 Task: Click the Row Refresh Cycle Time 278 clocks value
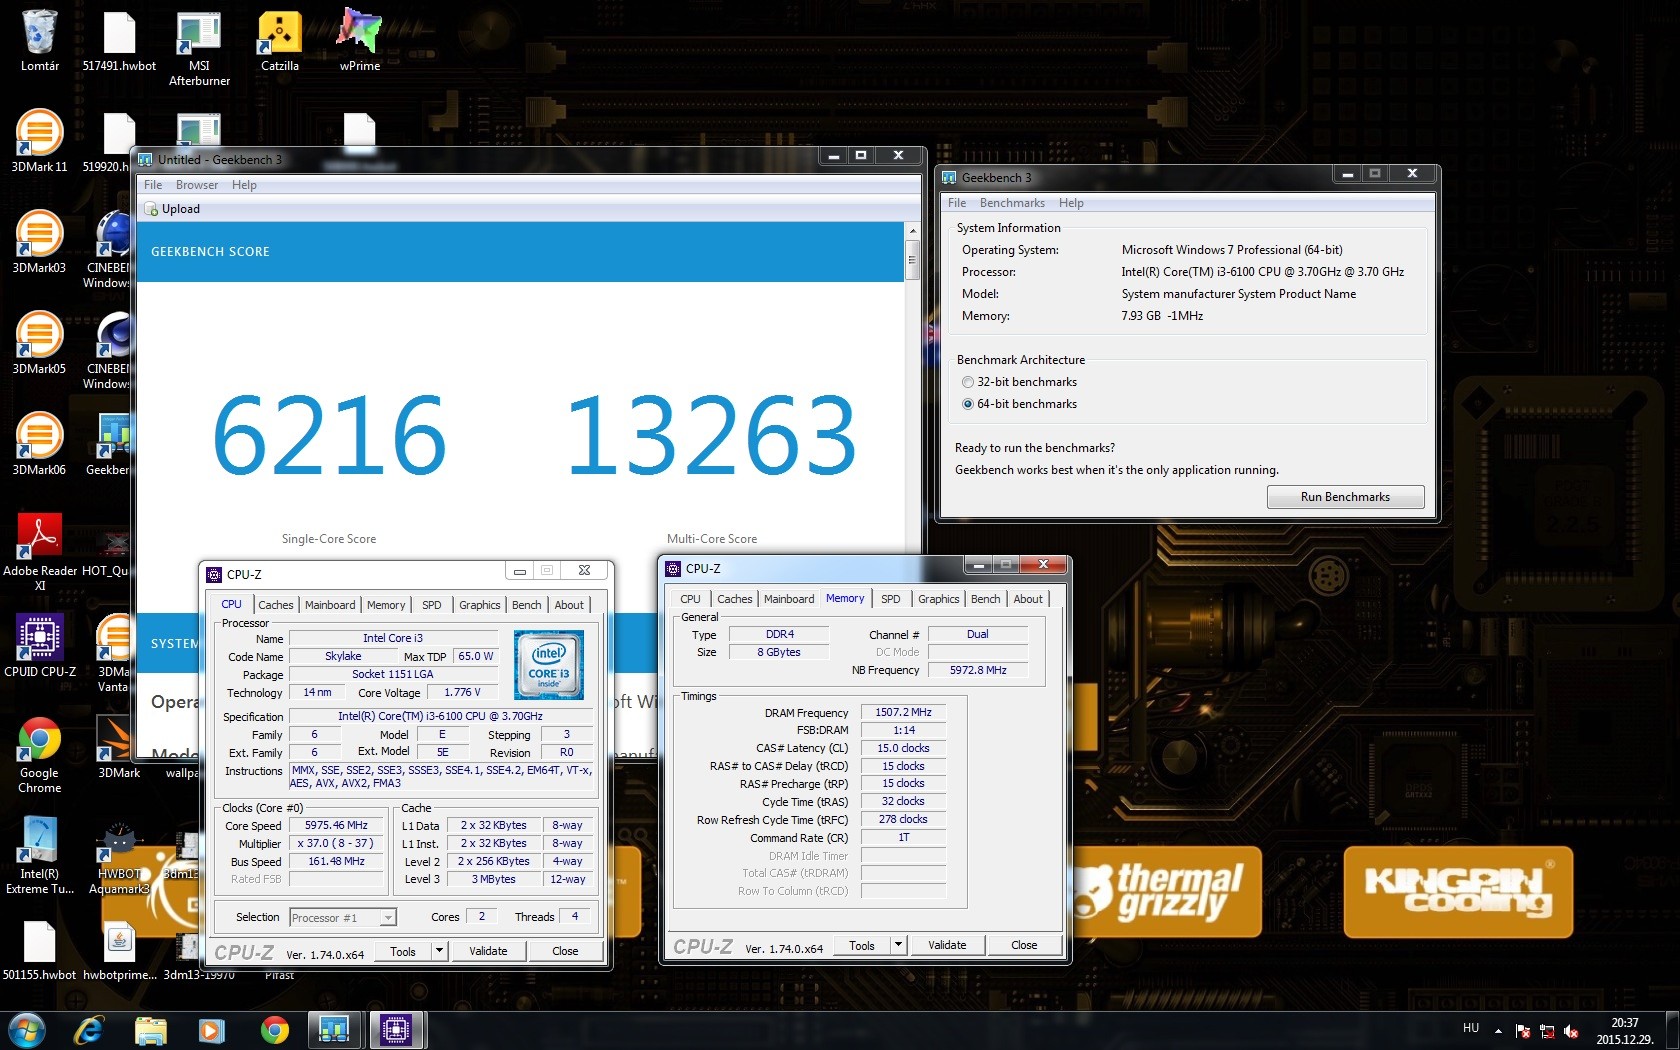coord(903,820)
